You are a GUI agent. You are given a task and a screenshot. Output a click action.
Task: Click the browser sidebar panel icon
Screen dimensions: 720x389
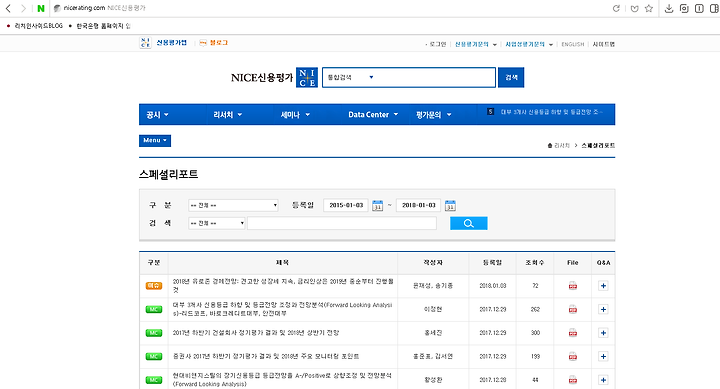click(x=714, y=8)
